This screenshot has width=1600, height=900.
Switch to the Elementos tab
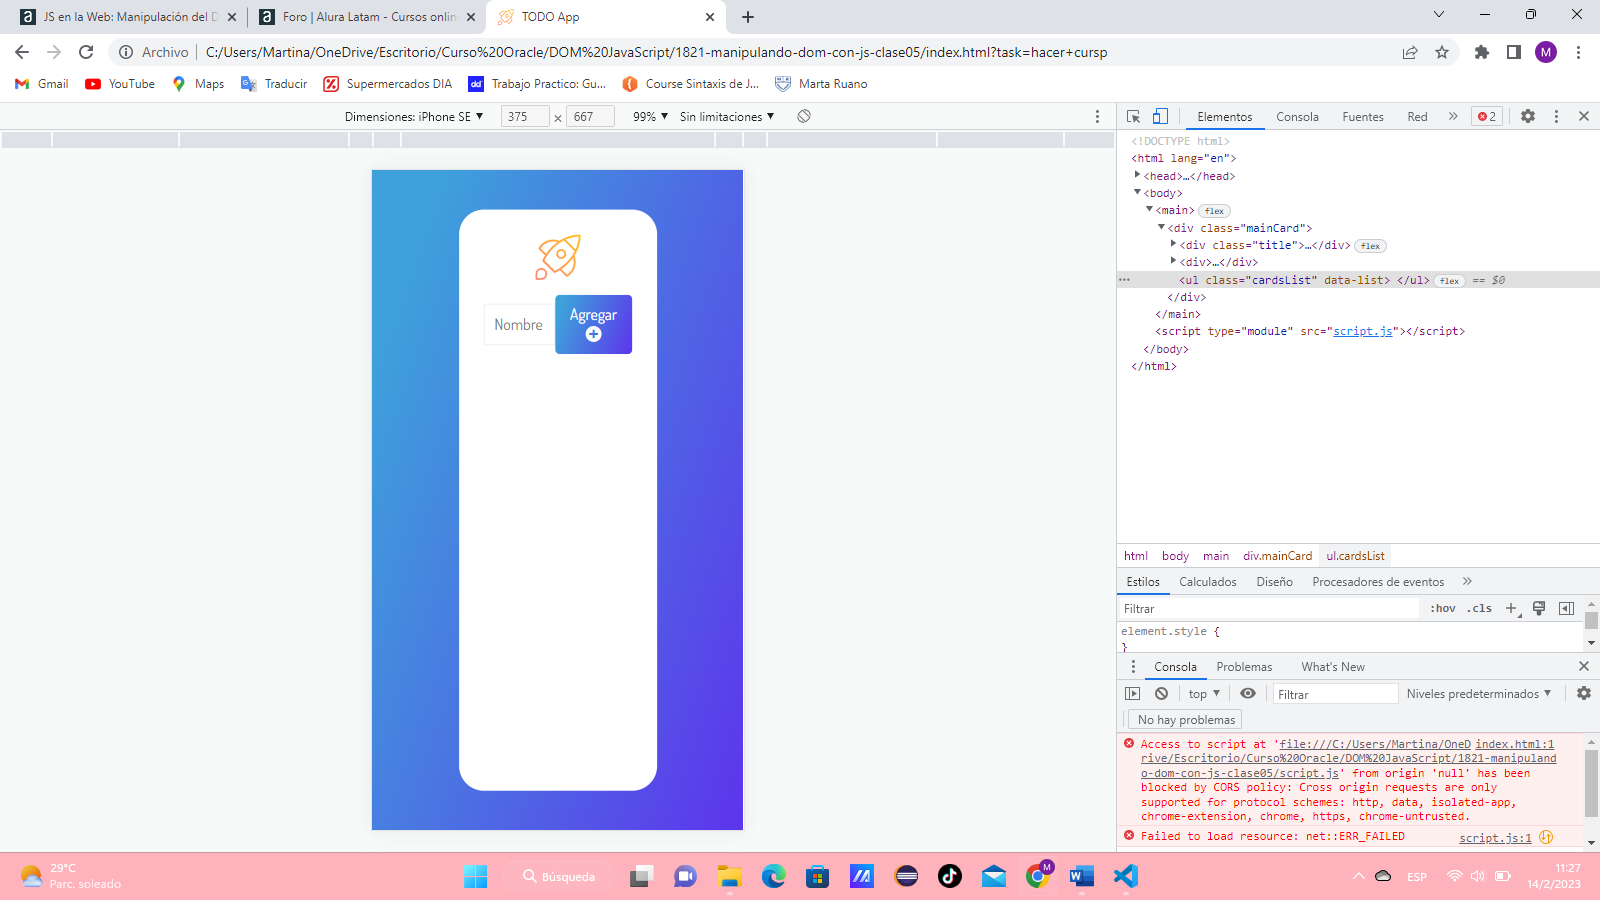tap(1224, 117)
